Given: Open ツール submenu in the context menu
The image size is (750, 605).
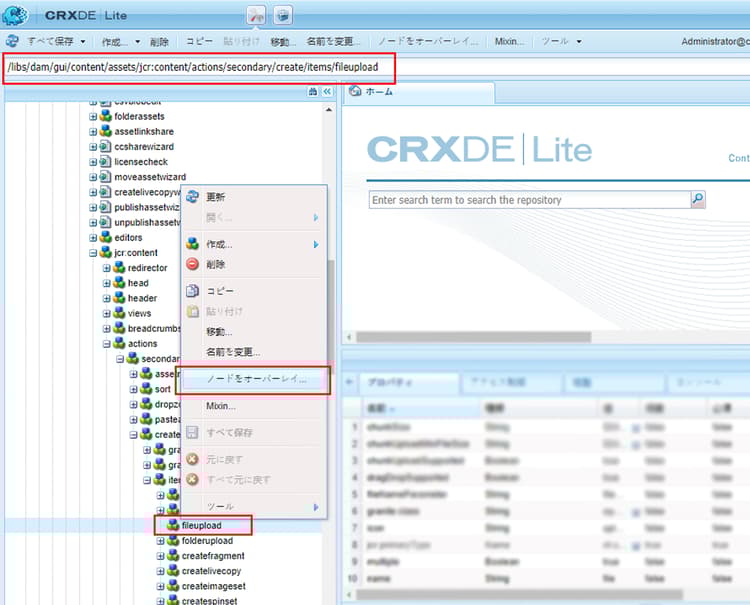Looking at the screenshot, I should coord(254,506).
